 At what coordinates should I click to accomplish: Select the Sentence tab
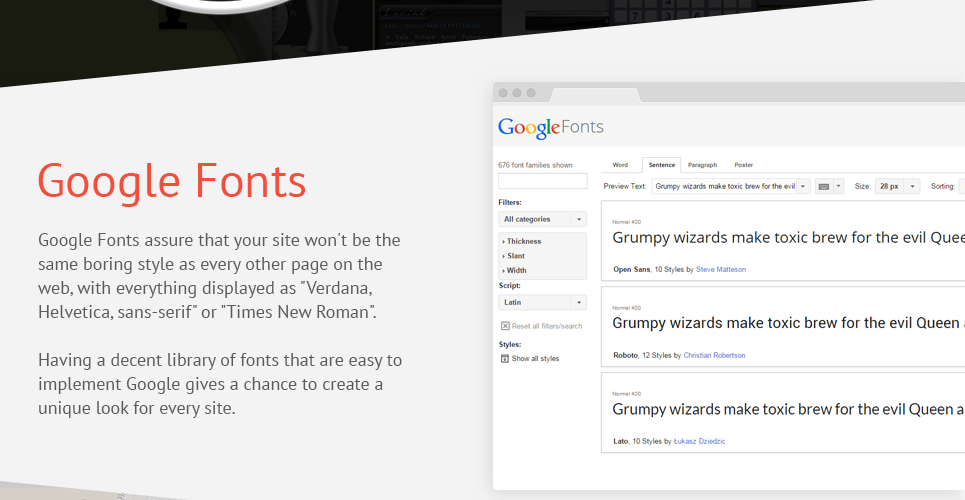click(x=662, y=165)
